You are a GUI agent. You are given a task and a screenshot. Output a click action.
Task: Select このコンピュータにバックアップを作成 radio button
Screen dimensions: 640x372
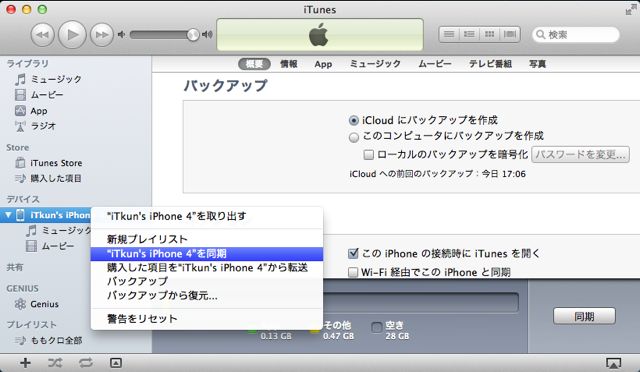(x=353, y=137)
